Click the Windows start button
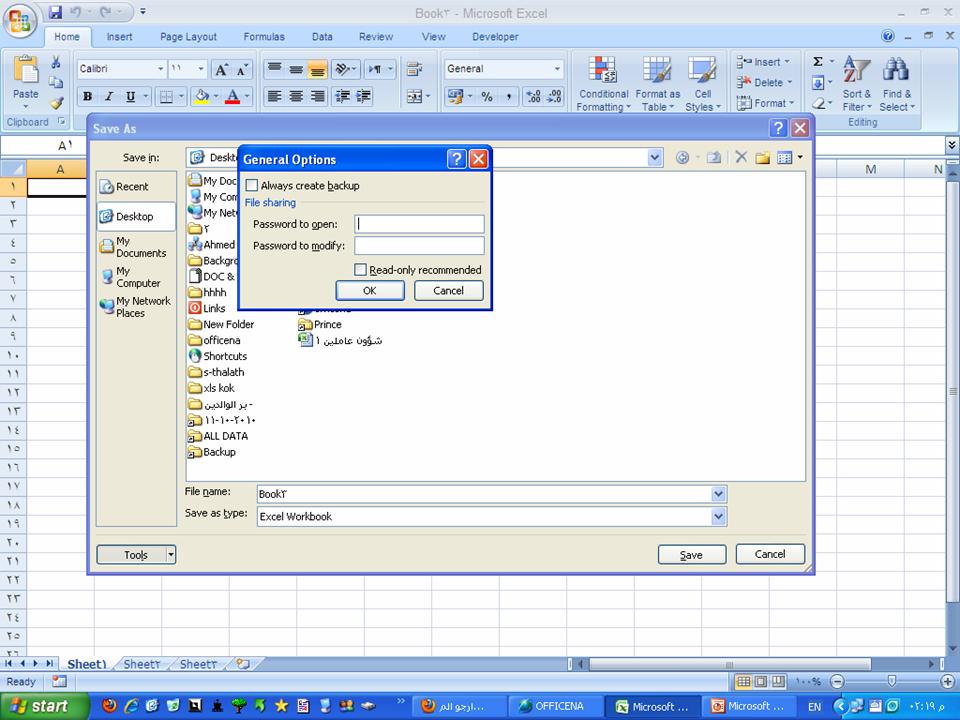Screen dimensions: 960x720 coord(43,707)
